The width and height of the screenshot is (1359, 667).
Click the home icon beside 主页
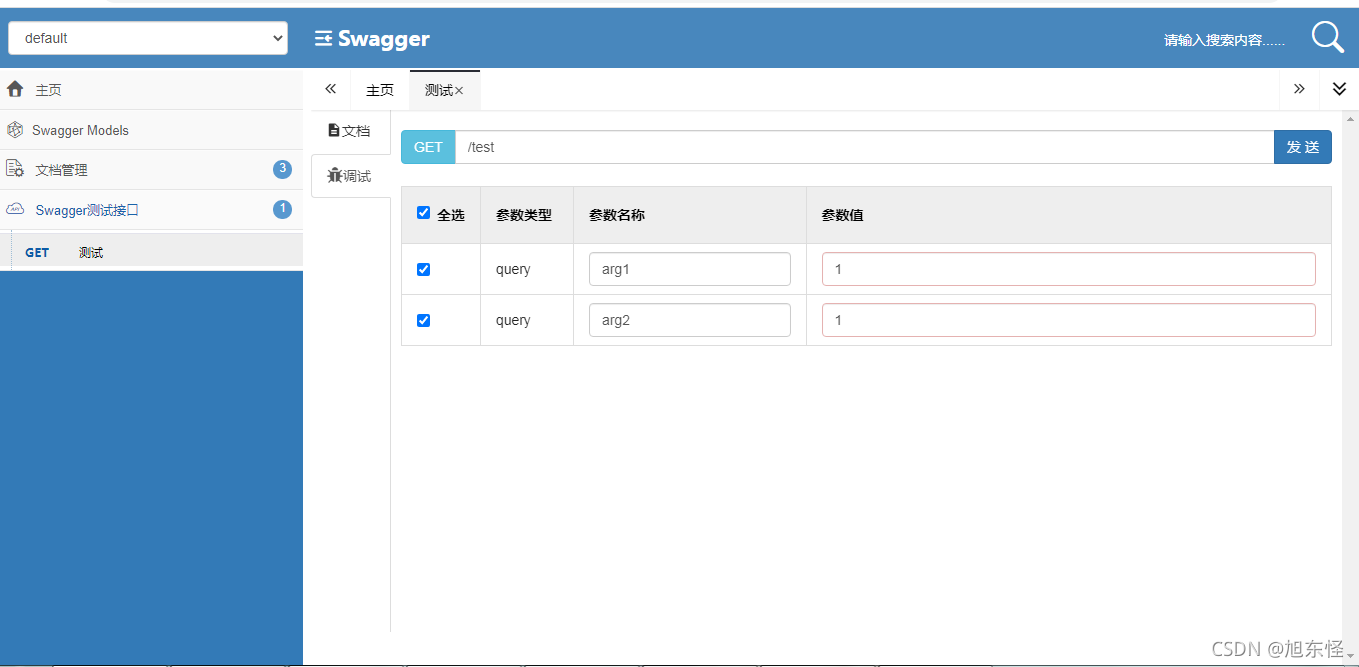point(14,89)
